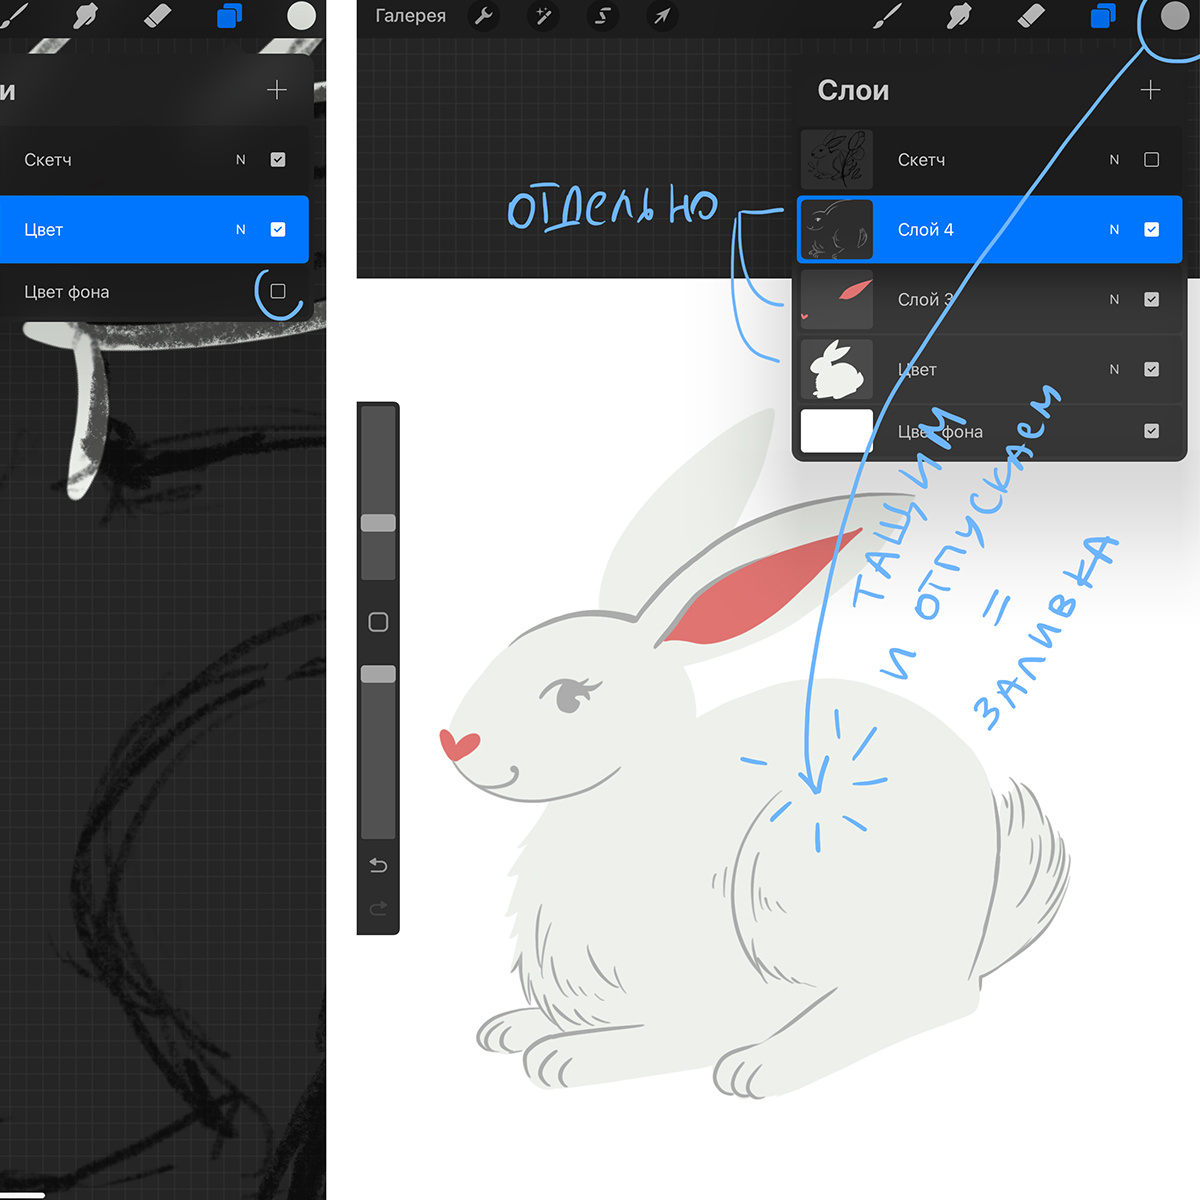This screenshot has width=1200, height=1200.
Task: Open the color circle in left screenshot toolbar
Action: [301, 16]
